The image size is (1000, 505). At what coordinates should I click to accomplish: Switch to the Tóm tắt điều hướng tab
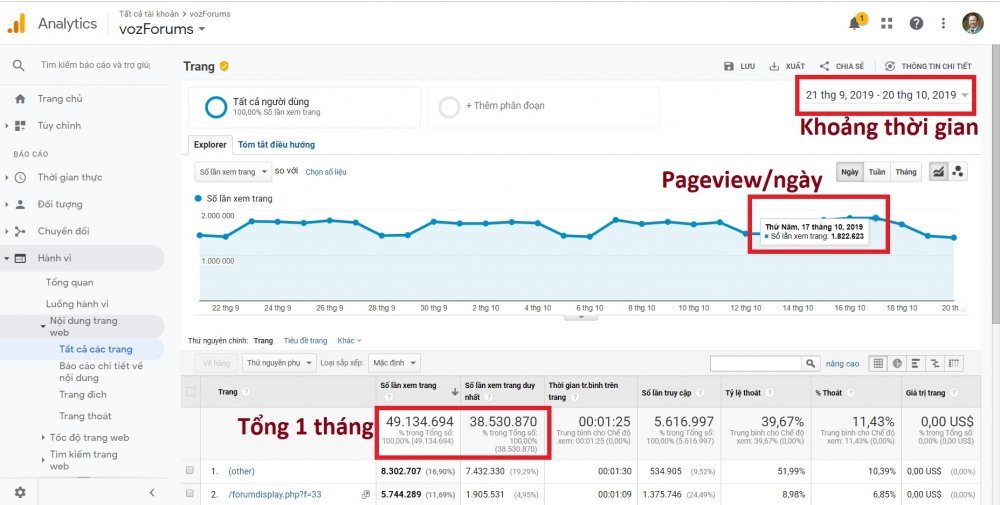[x=276, y=145]
